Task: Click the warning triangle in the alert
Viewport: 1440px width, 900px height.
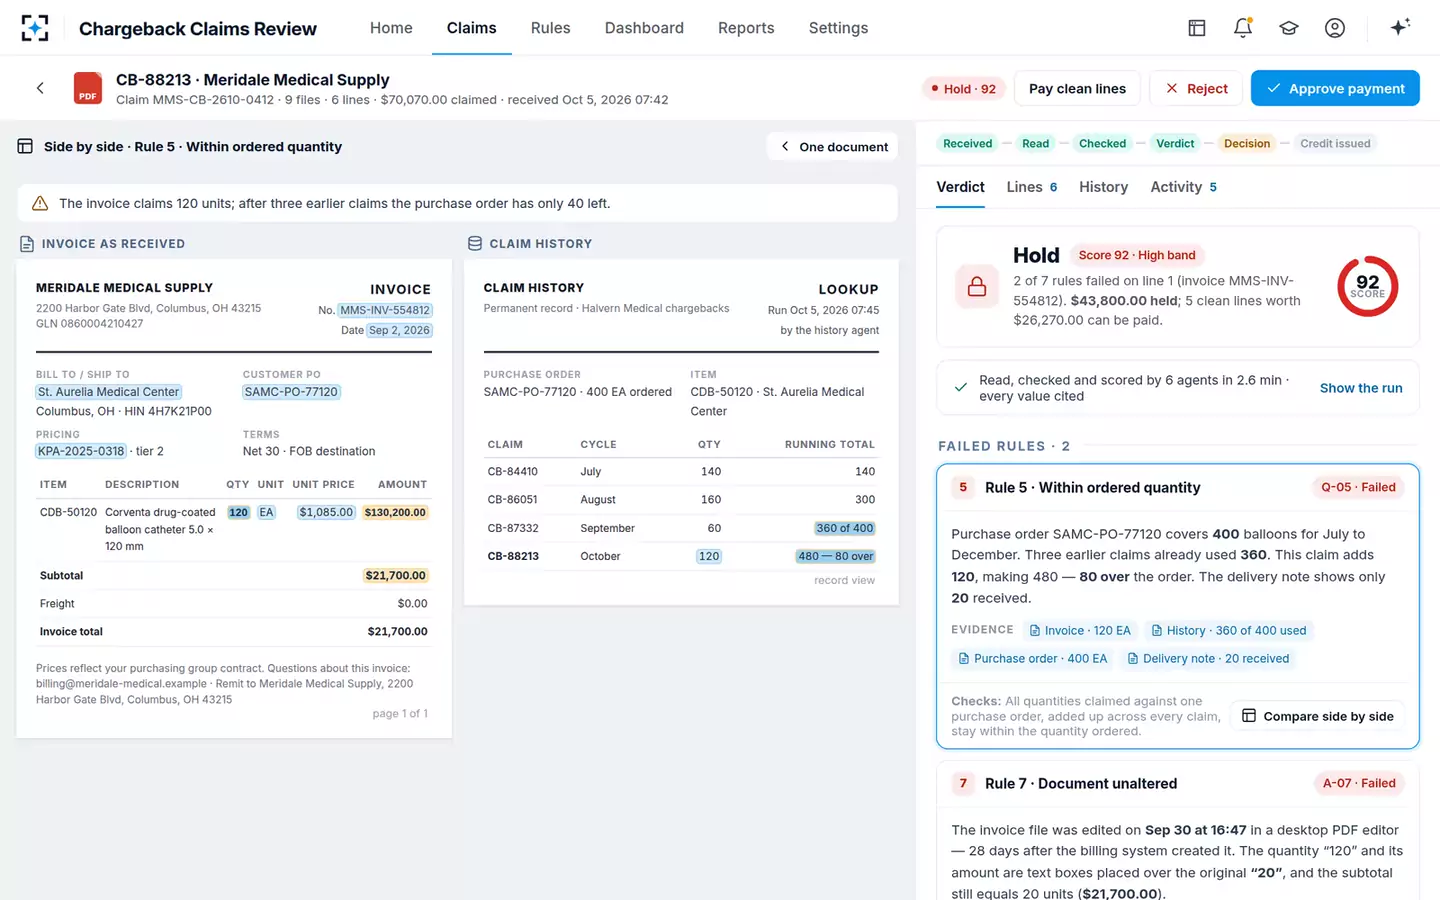Action: pyautogui.click(x=40, y=203)
